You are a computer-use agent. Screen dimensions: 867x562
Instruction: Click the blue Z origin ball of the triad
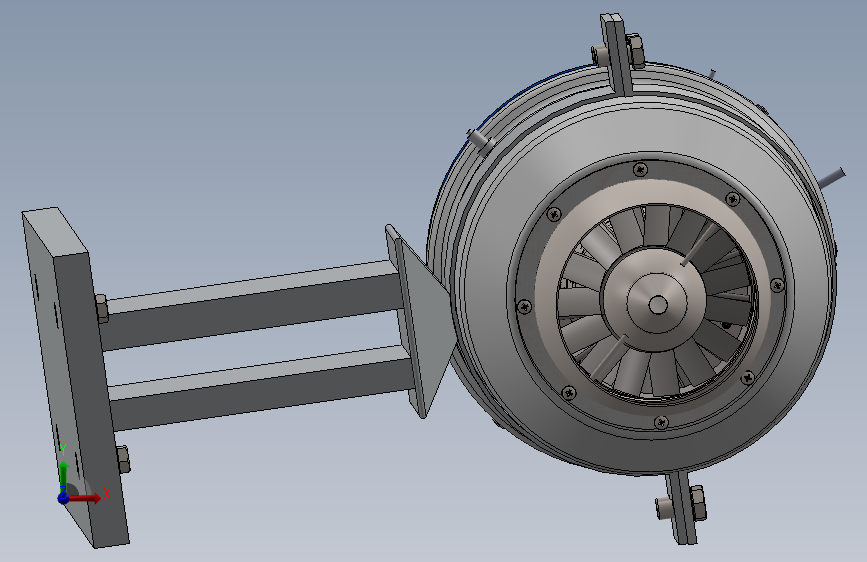(x=64, y=498)
